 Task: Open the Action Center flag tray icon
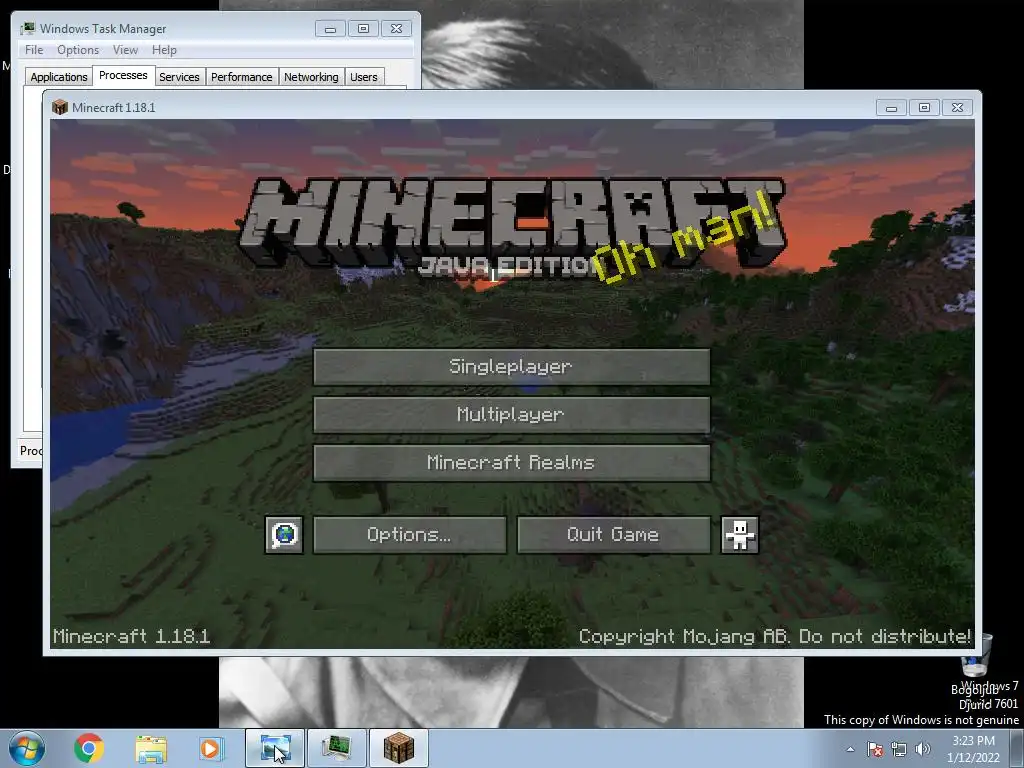click(874, 749)
